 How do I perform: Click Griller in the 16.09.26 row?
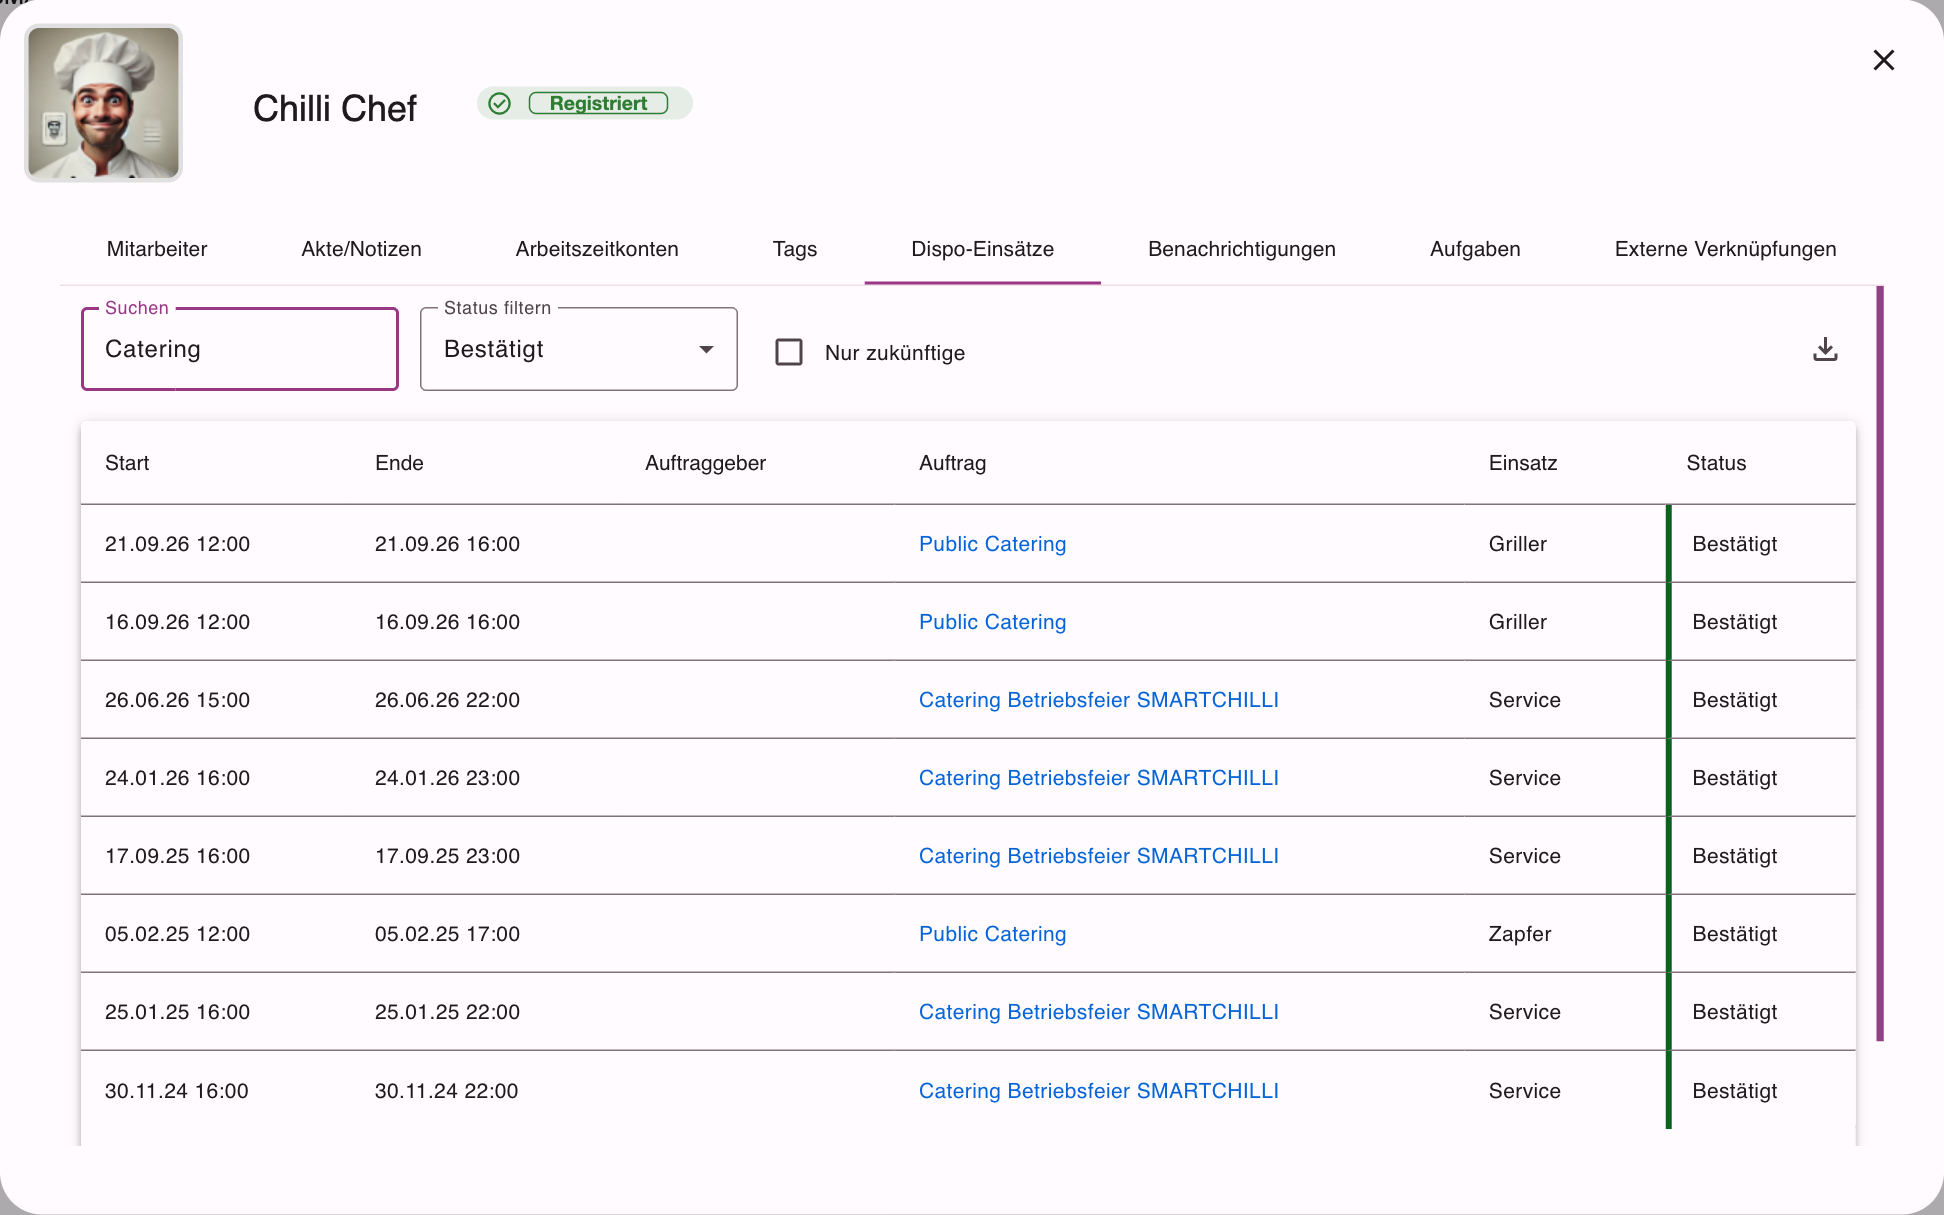1517,622
